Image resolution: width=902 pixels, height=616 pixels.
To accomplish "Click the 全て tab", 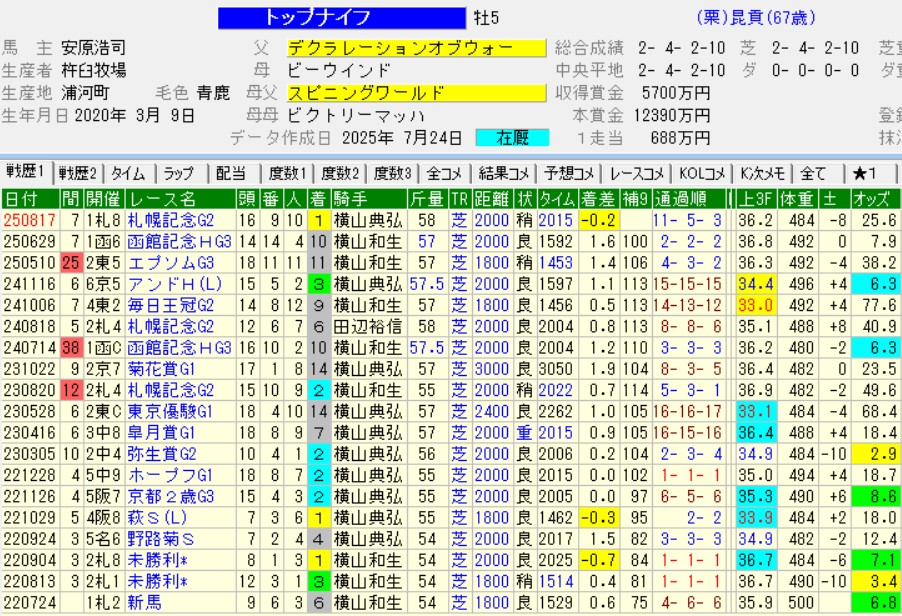I will click(813, 173).
